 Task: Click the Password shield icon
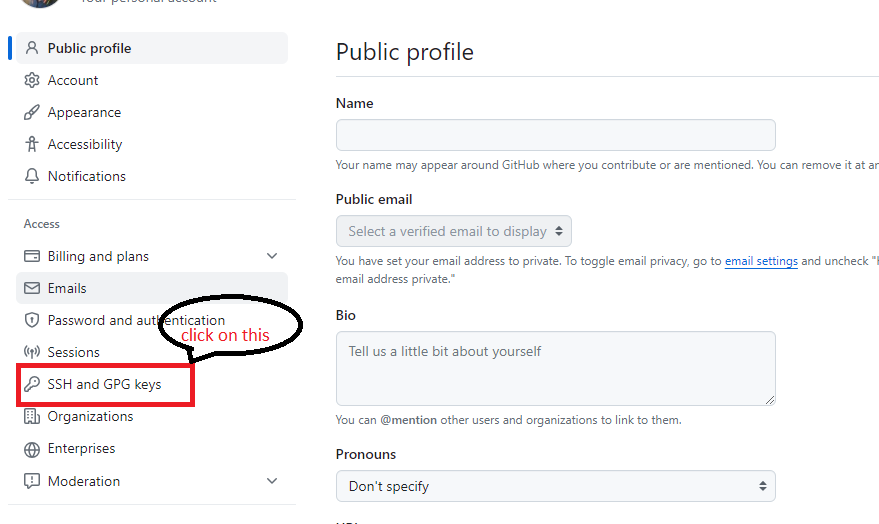tap(32, 320)
